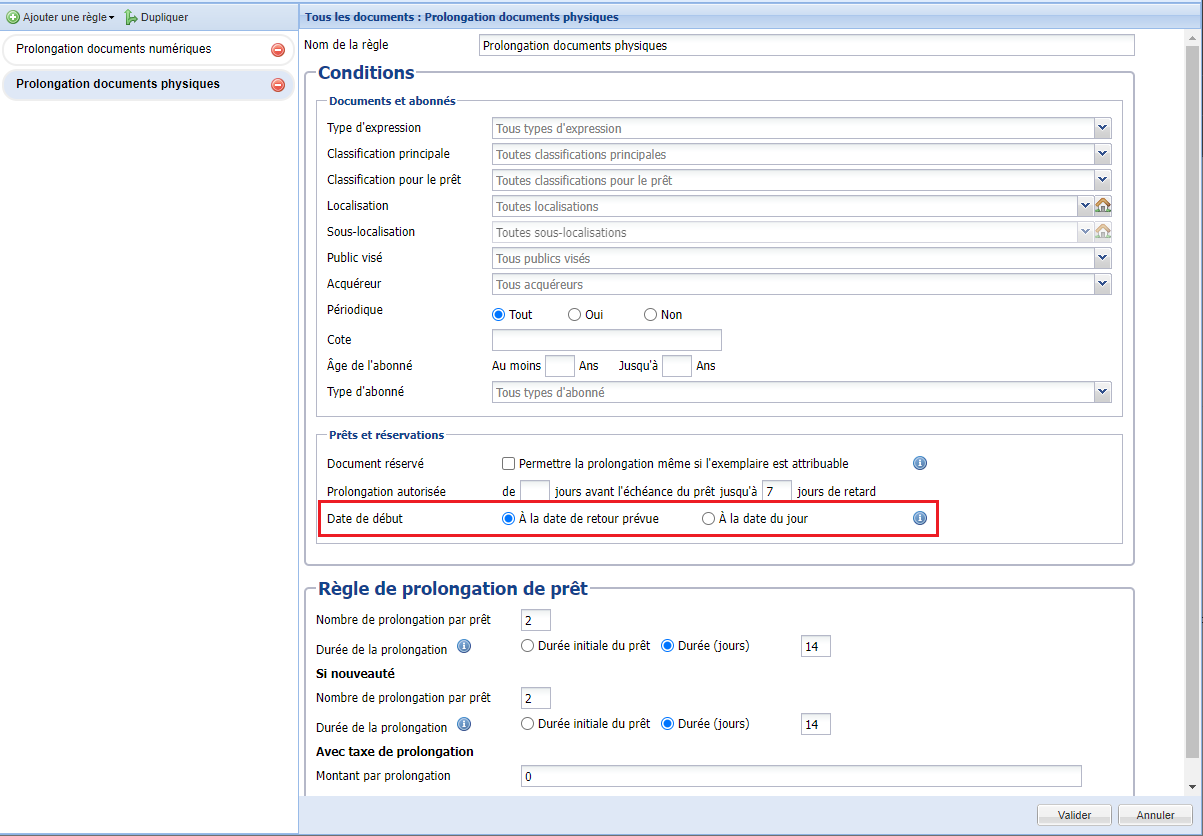Select the Périodique Oui radio button
The width and height of the screenshot is (1203, 836).
point(574,314)
